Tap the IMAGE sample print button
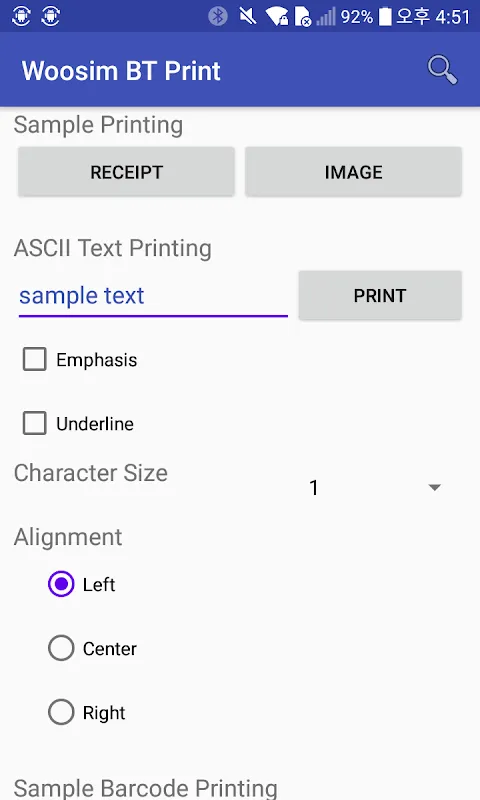The width and height of the screenshot is (480, 800). tap(353, 172)
